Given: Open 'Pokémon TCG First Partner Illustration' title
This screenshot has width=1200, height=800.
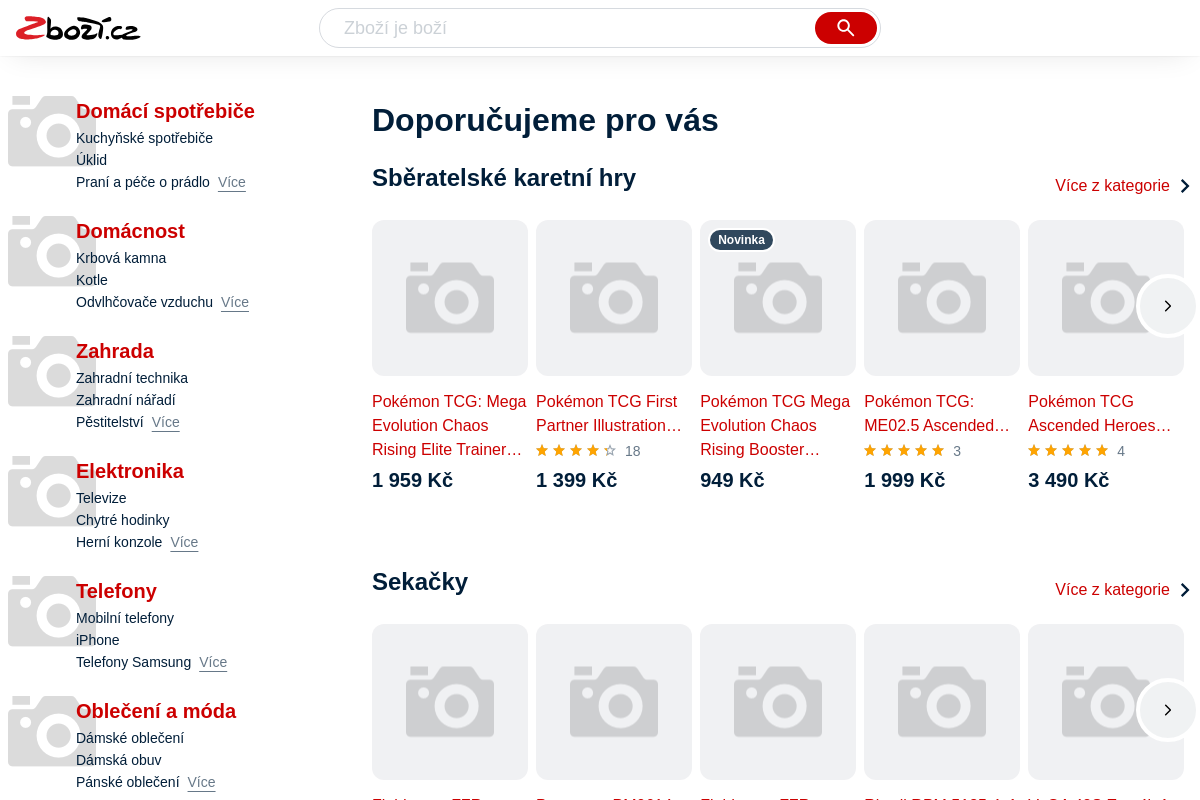Looking at the screenshot, I should pyautogui.click(x=609, y=414).
